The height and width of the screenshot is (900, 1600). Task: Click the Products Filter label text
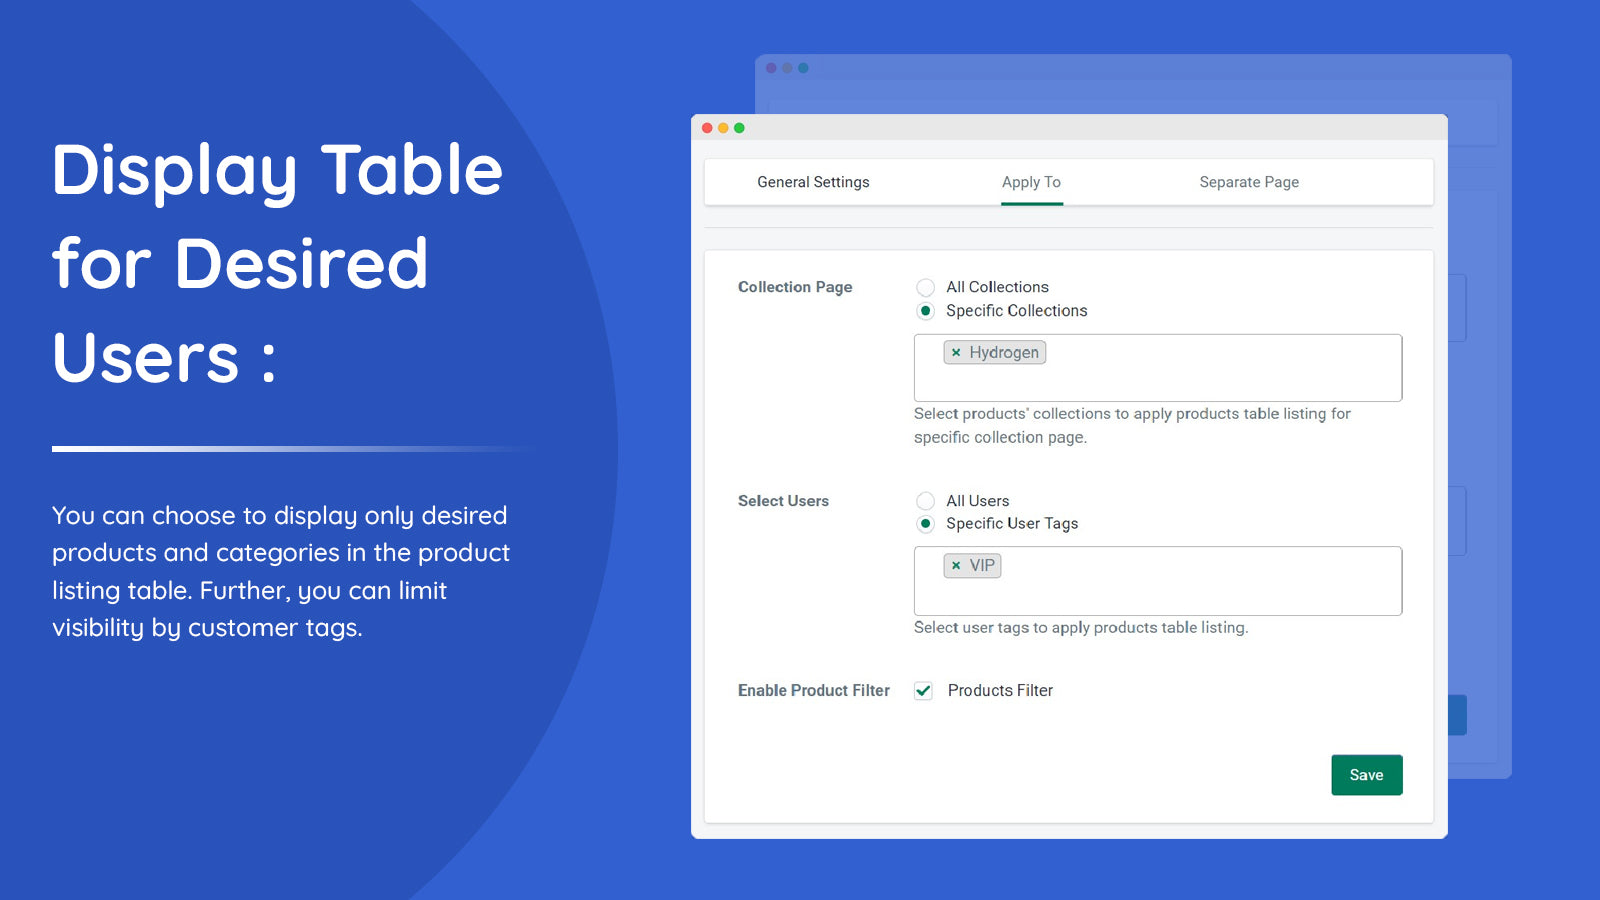[x=1000, y=691]
